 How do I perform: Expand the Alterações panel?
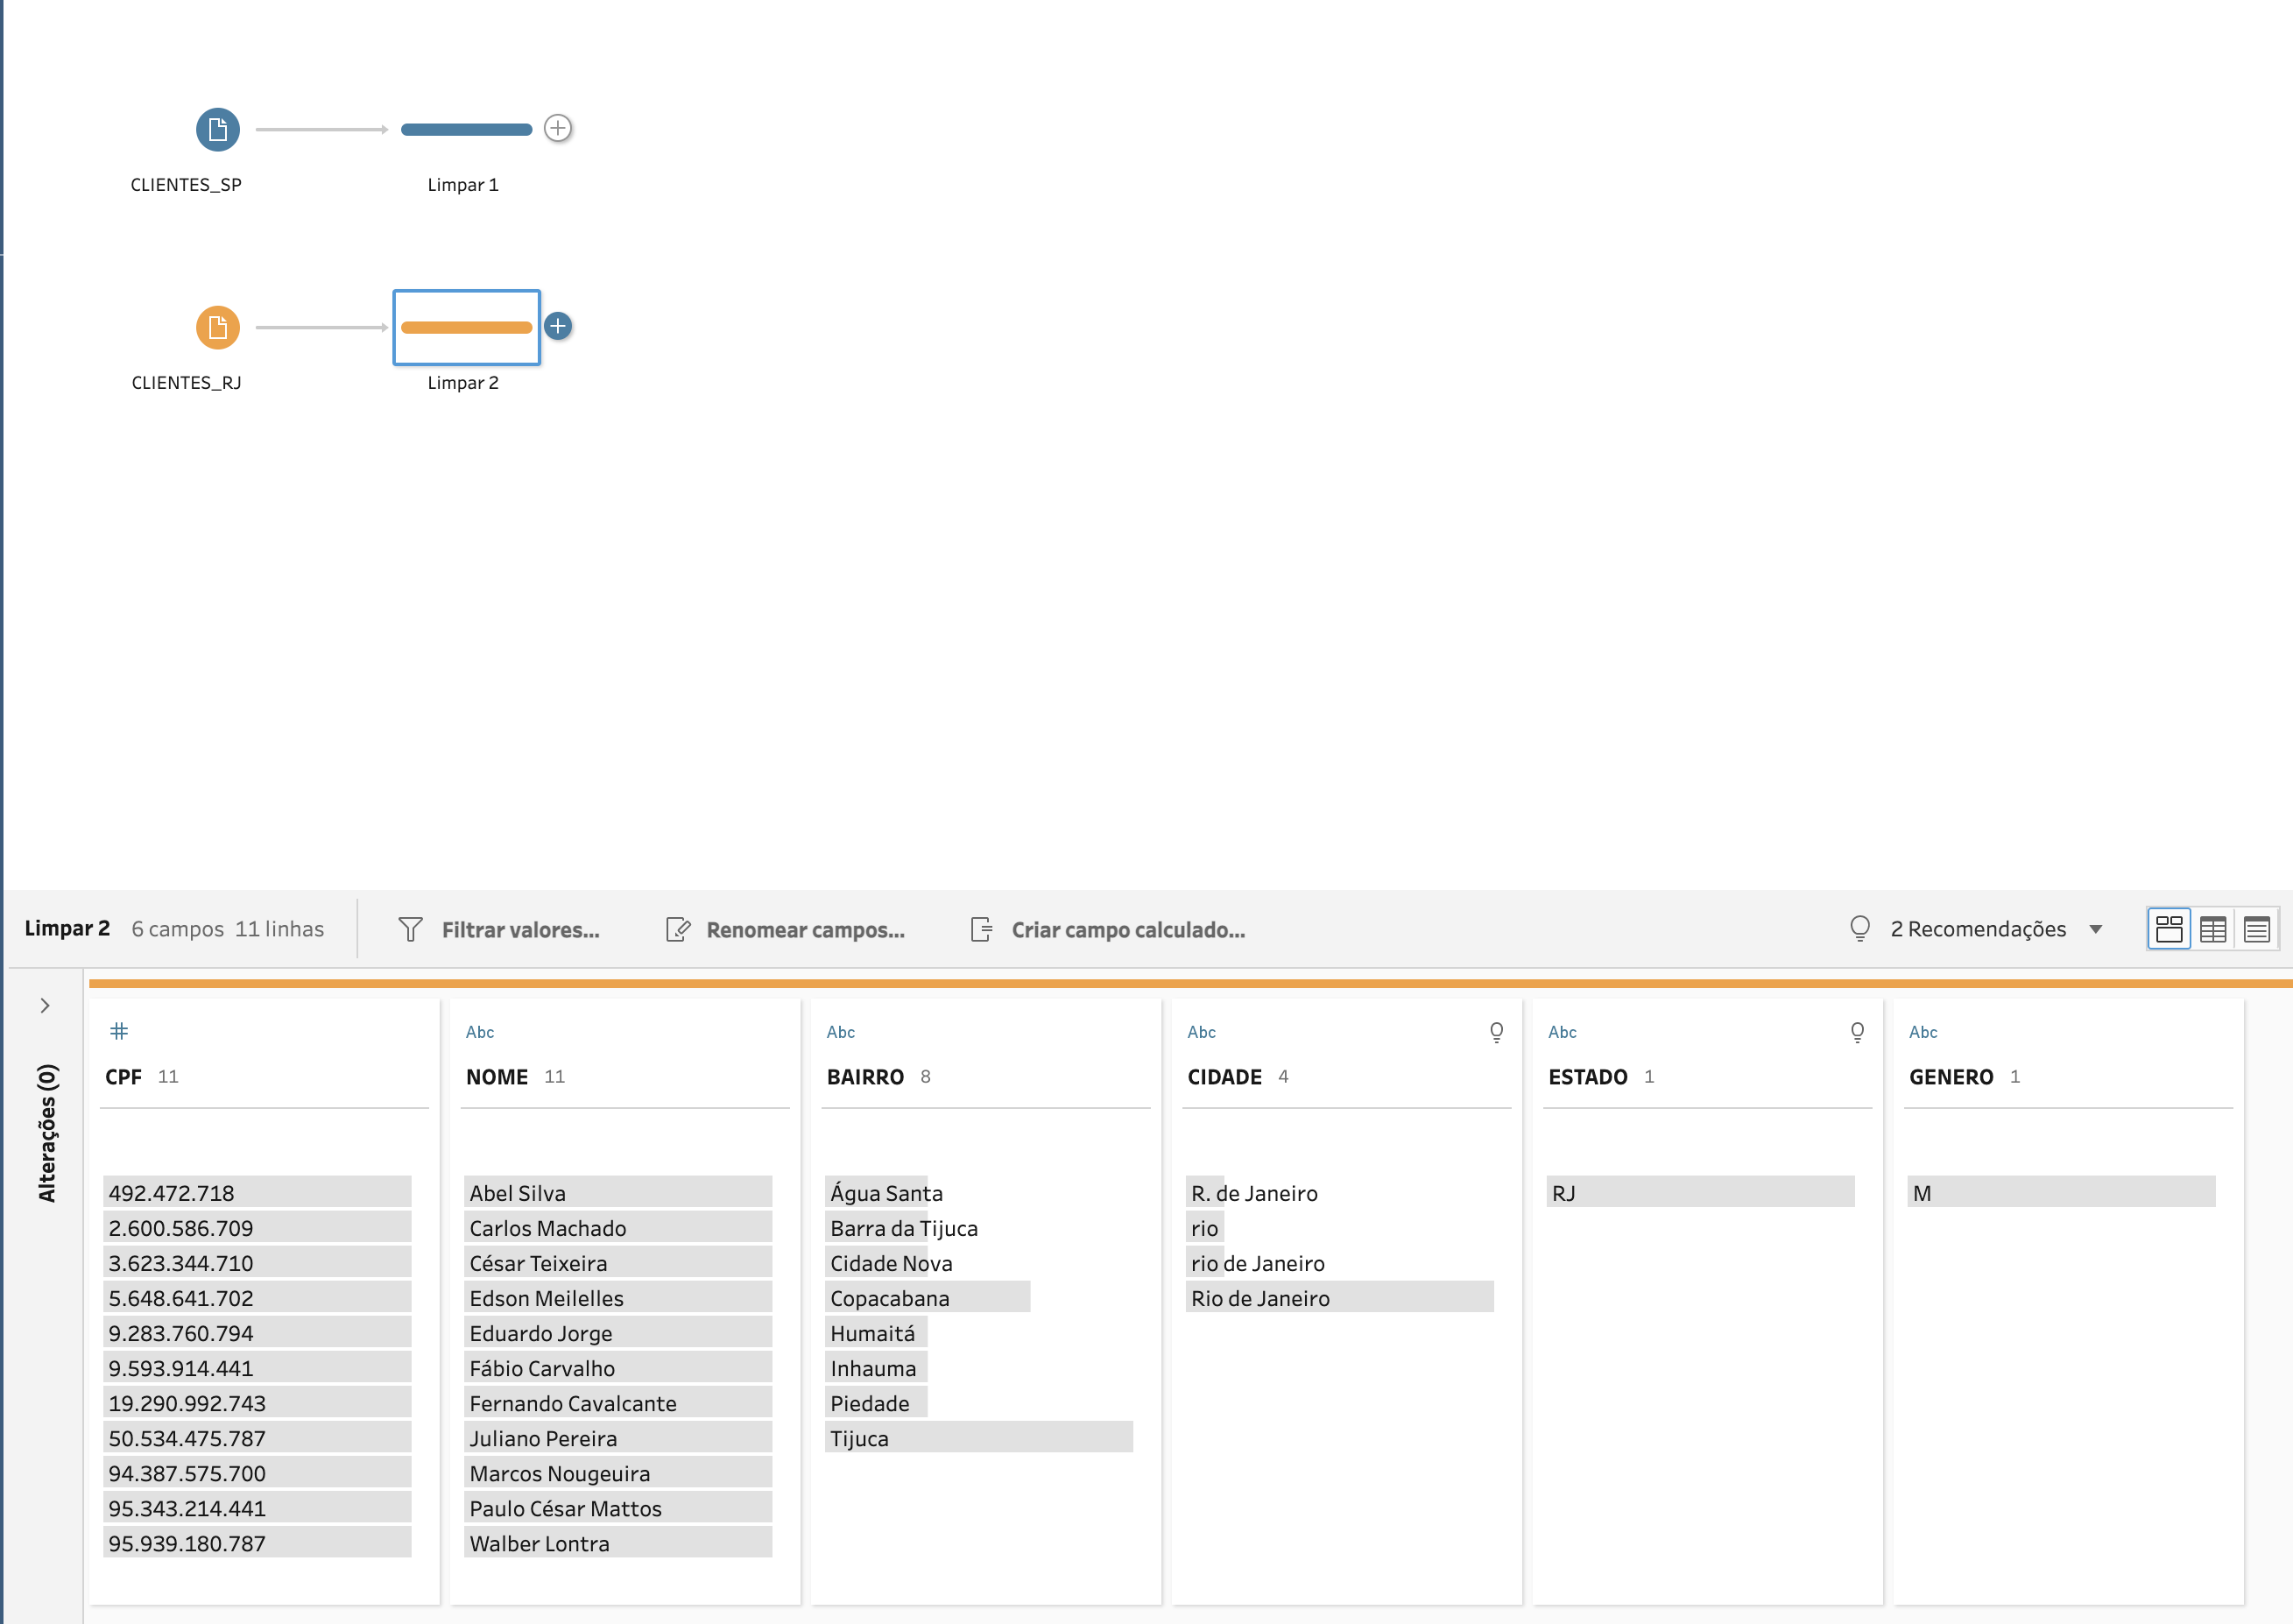[45, 1005]
